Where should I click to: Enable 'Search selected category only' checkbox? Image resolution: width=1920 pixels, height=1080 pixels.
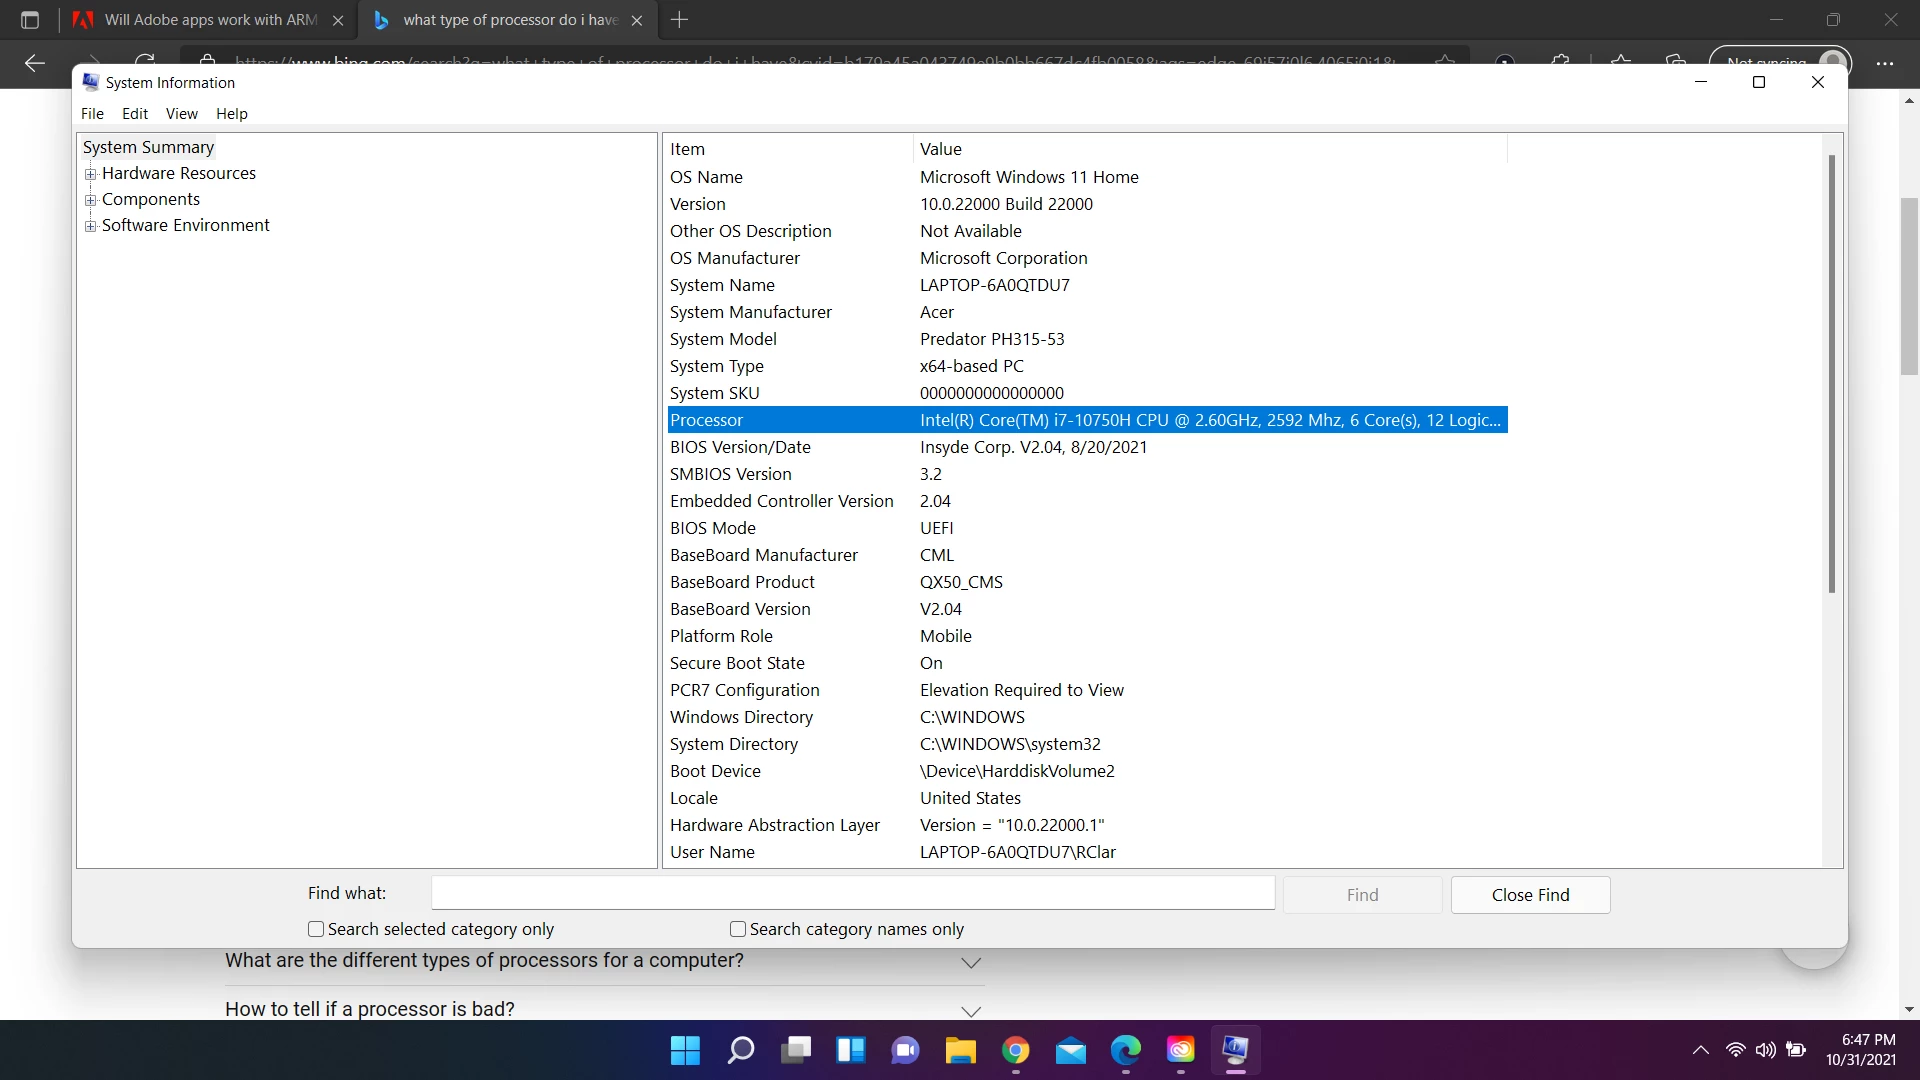tap(316, 929)
